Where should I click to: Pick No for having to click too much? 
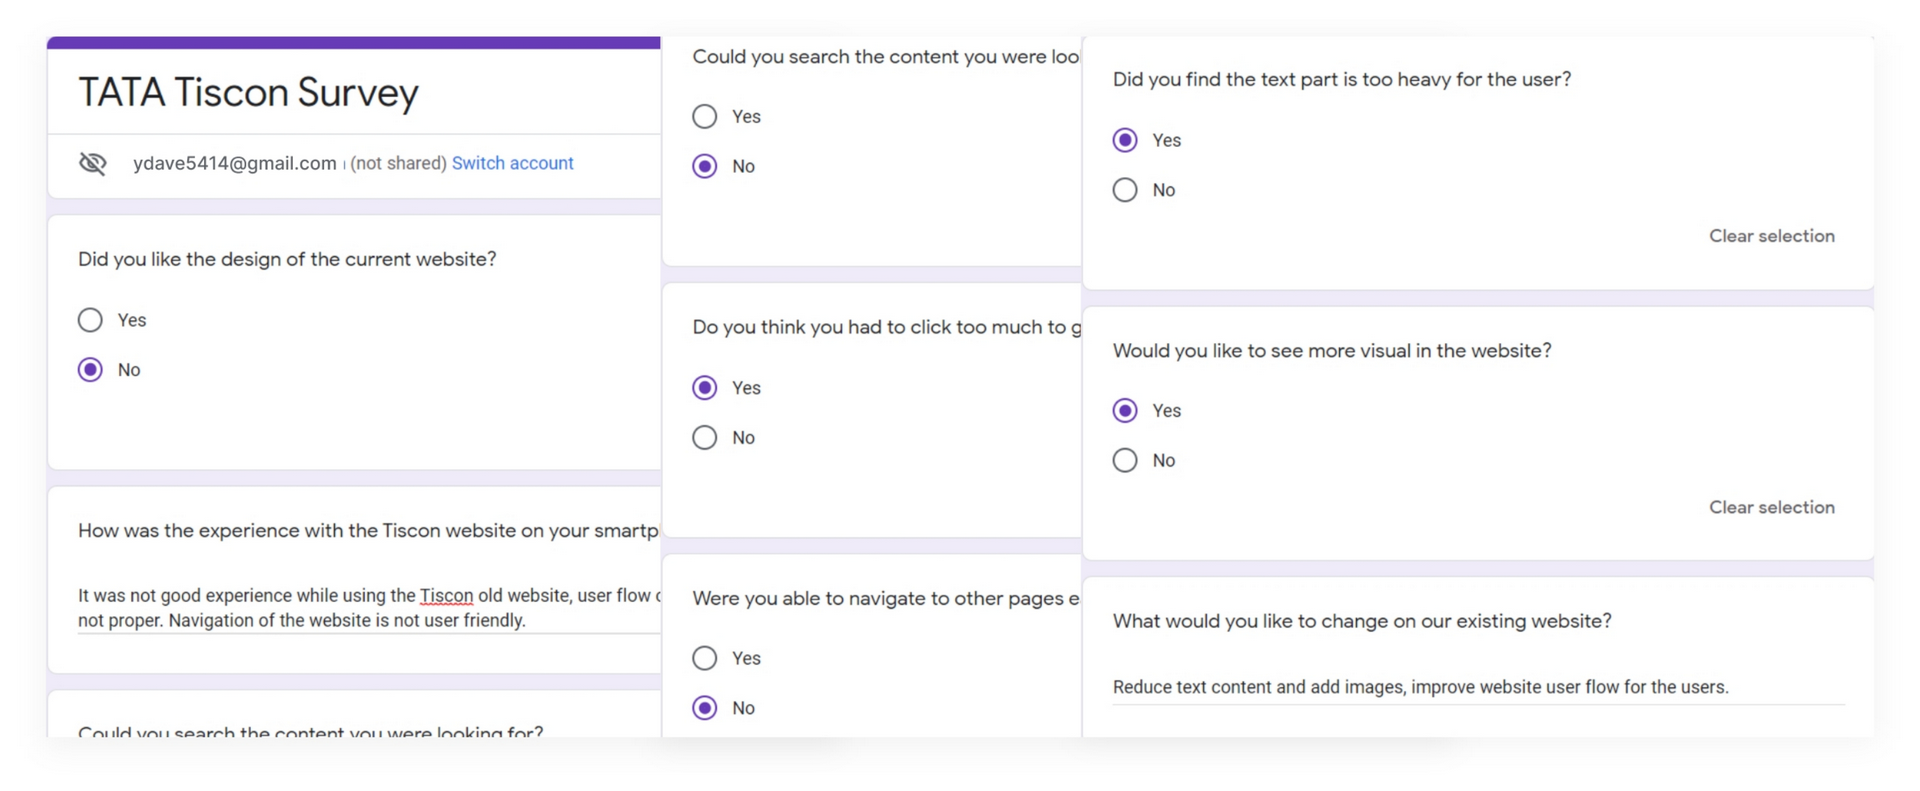[705, 437]
